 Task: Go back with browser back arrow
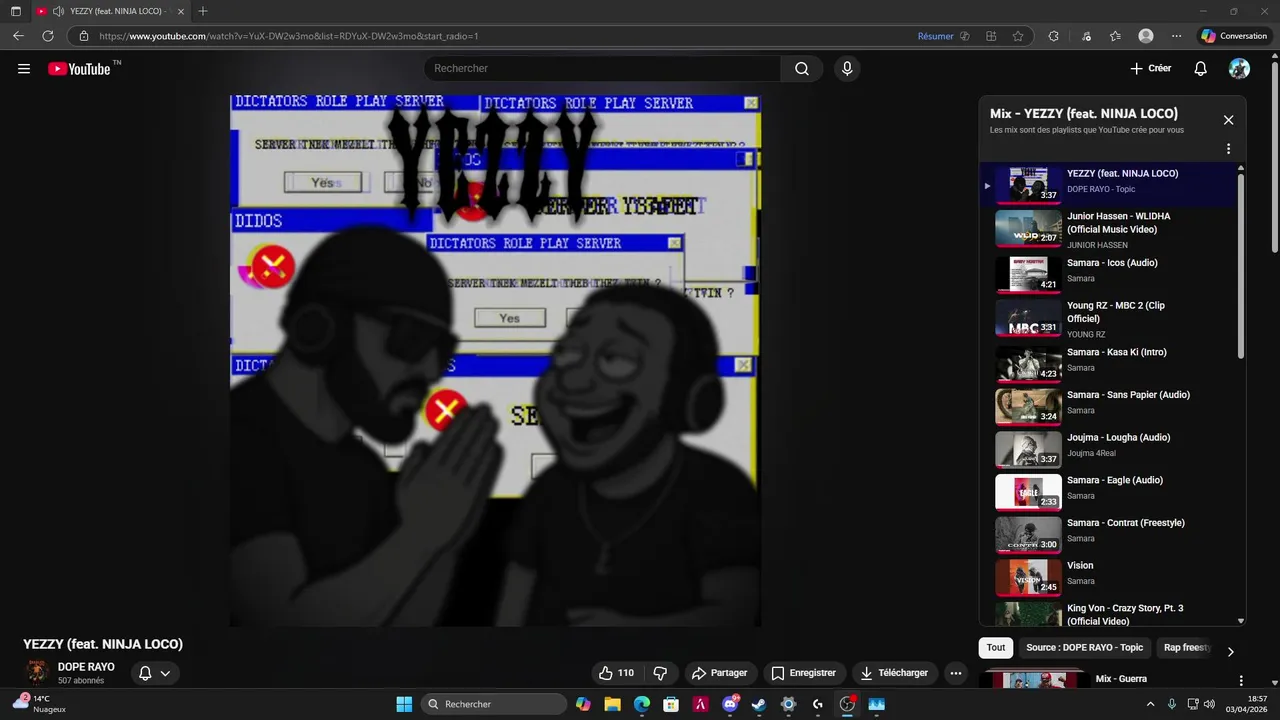18,36
